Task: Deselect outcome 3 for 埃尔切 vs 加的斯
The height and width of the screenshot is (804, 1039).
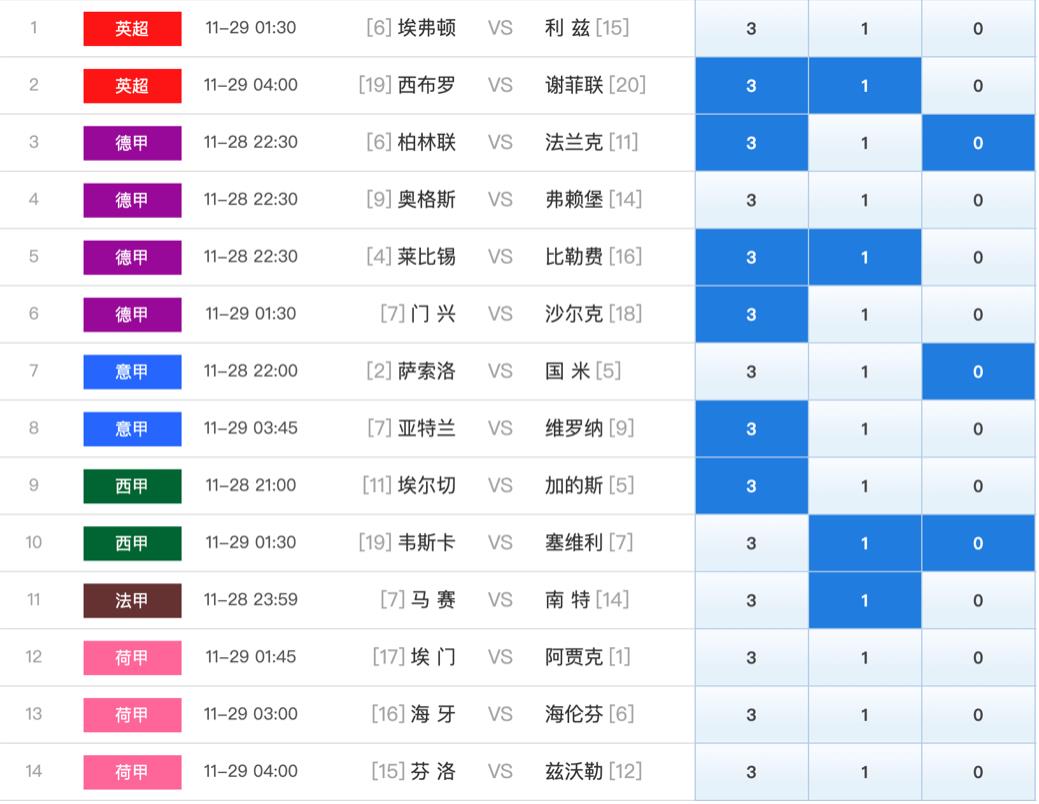Action: tap(751, 486)
